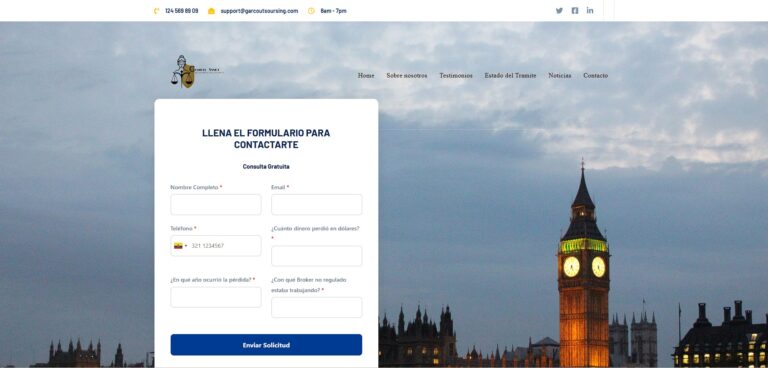This screenshot has height=368, width=768.
Task: Focus the dinero perdió en dólares field
Action: 316,256
